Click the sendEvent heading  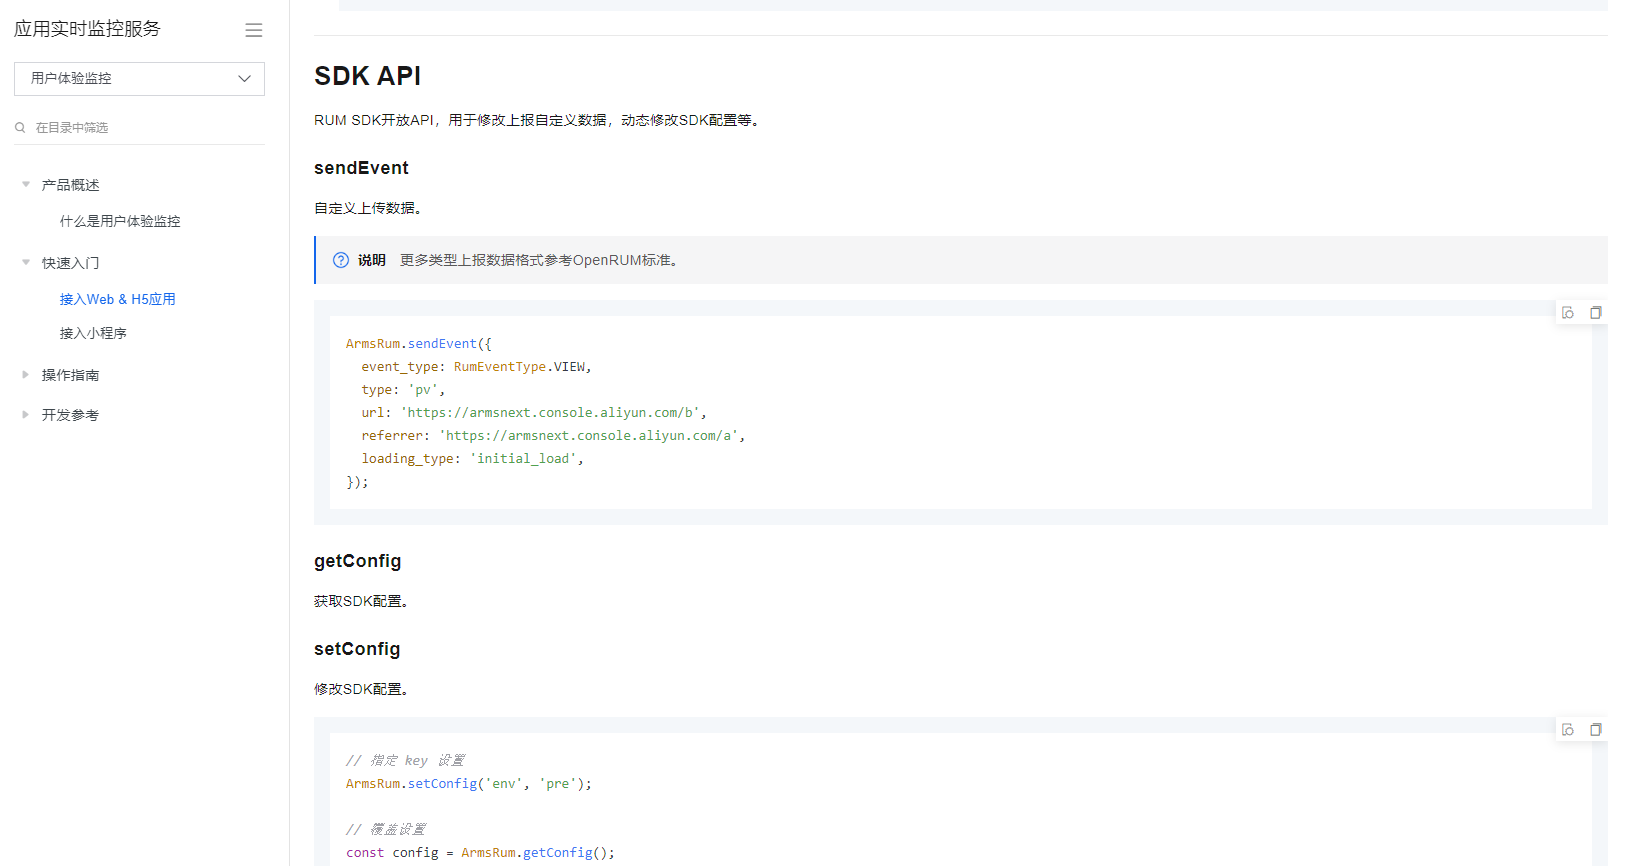tap(361, 168)
